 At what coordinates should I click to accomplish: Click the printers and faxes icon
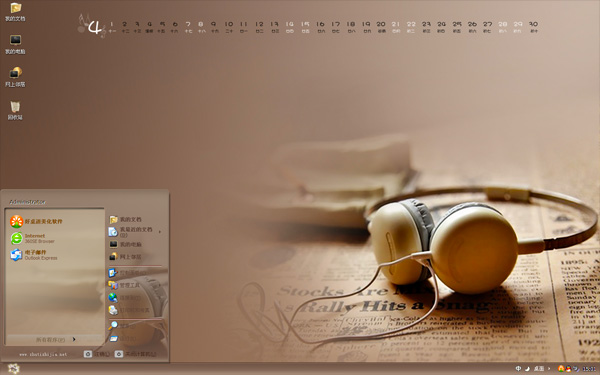pos(113,310)
